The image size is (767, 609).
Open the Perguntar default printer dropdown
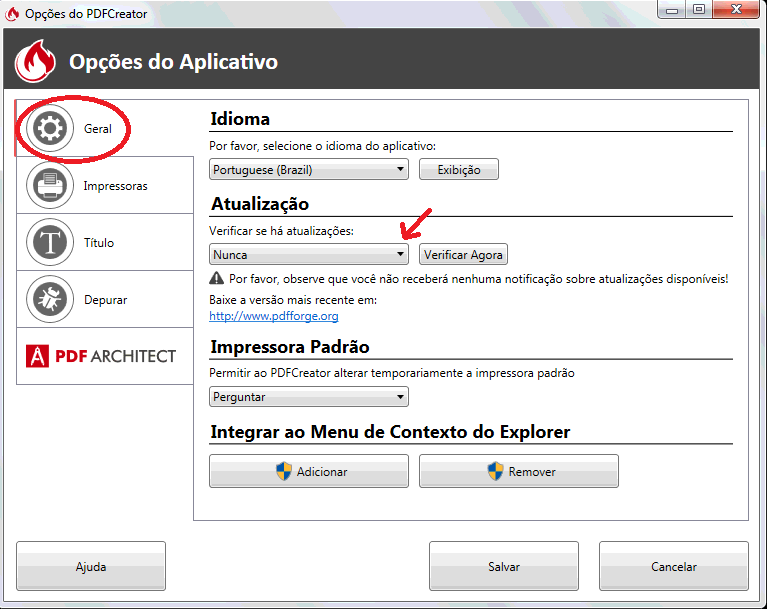tap(309, 397)
